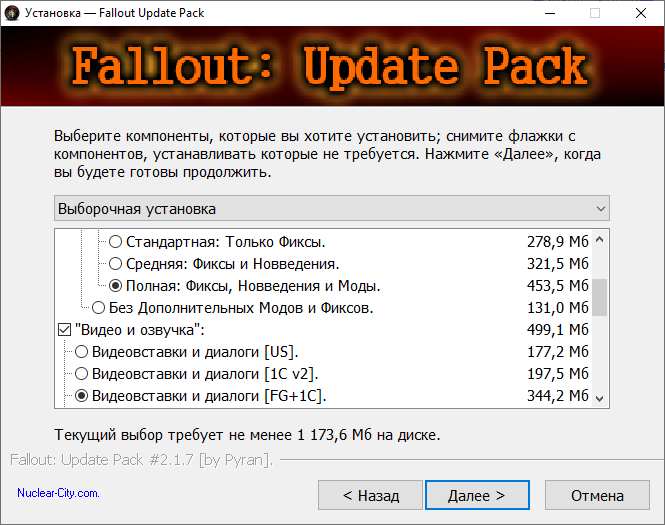Select the 'Стандартная: Только Фиксы' radio option
Image resolution: width=665 pixels, height=525 pixels.
click(x=115, y=242)
